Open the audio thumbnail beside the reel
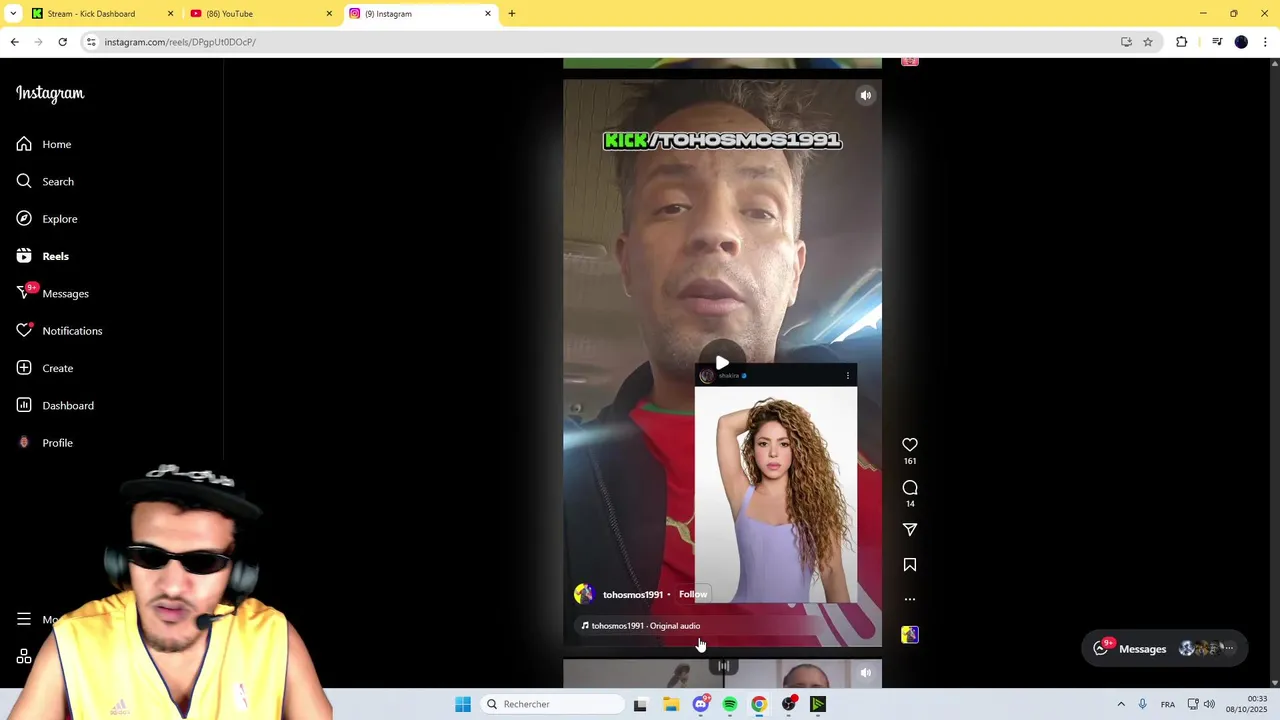 pyautogui.click(x=910, y=635)
